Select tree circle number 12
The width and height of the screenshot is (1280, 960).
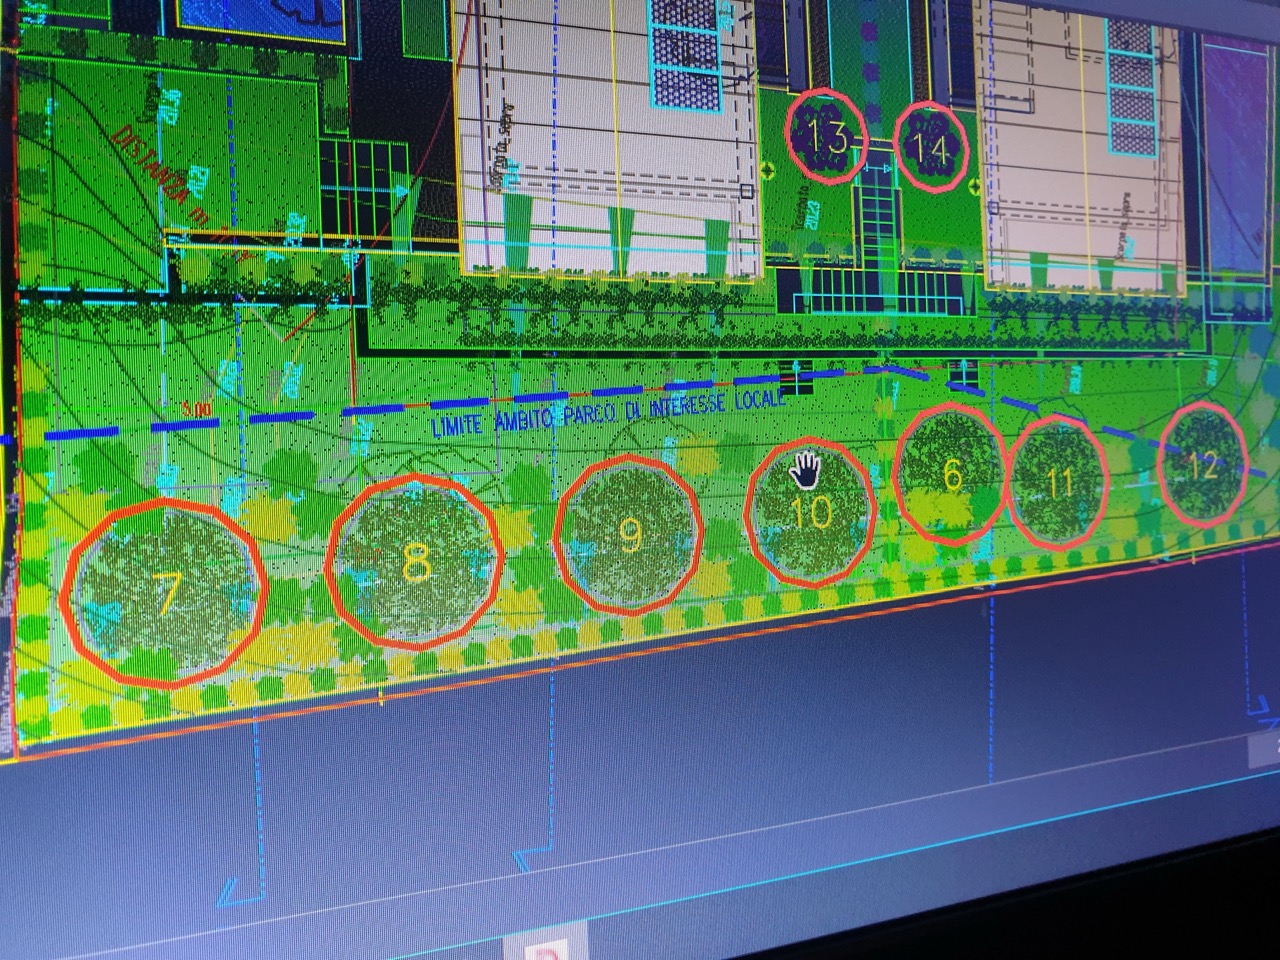(x=1204, y=465)
